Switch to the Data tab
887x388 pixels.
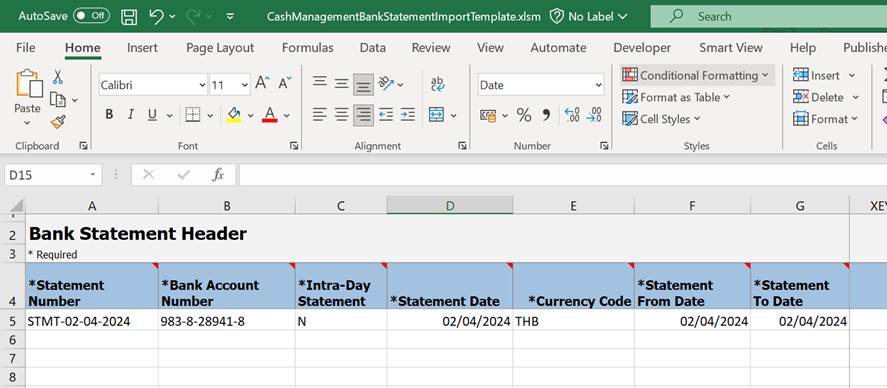[373, 48]
